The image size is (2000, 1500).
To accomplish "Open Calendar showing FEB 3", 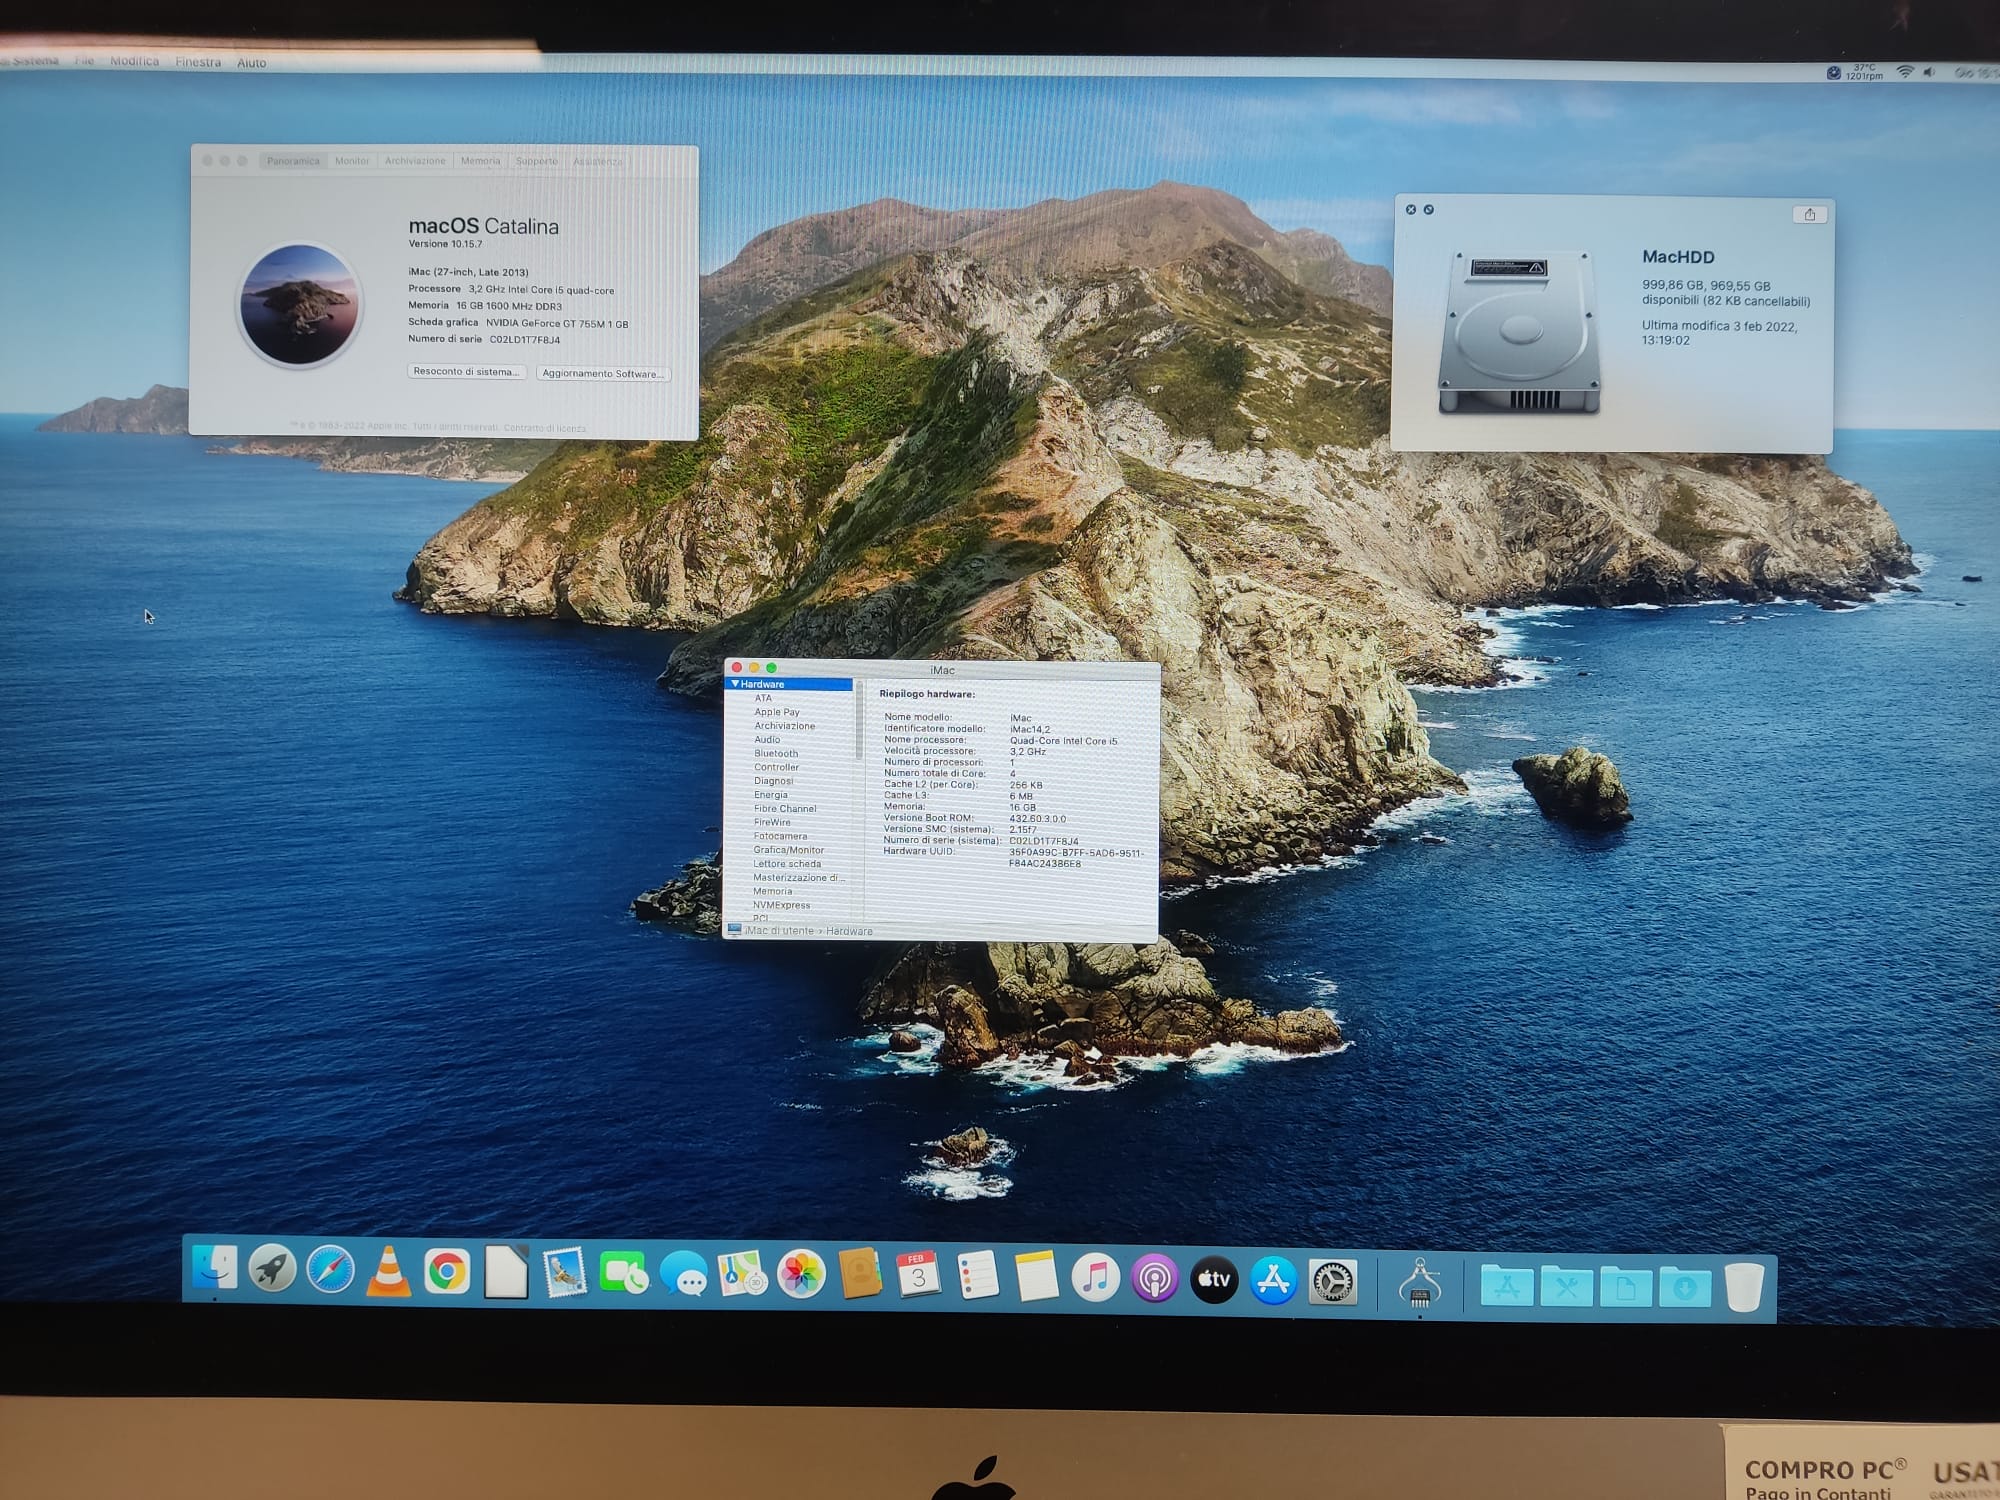I will (918, 1275).
